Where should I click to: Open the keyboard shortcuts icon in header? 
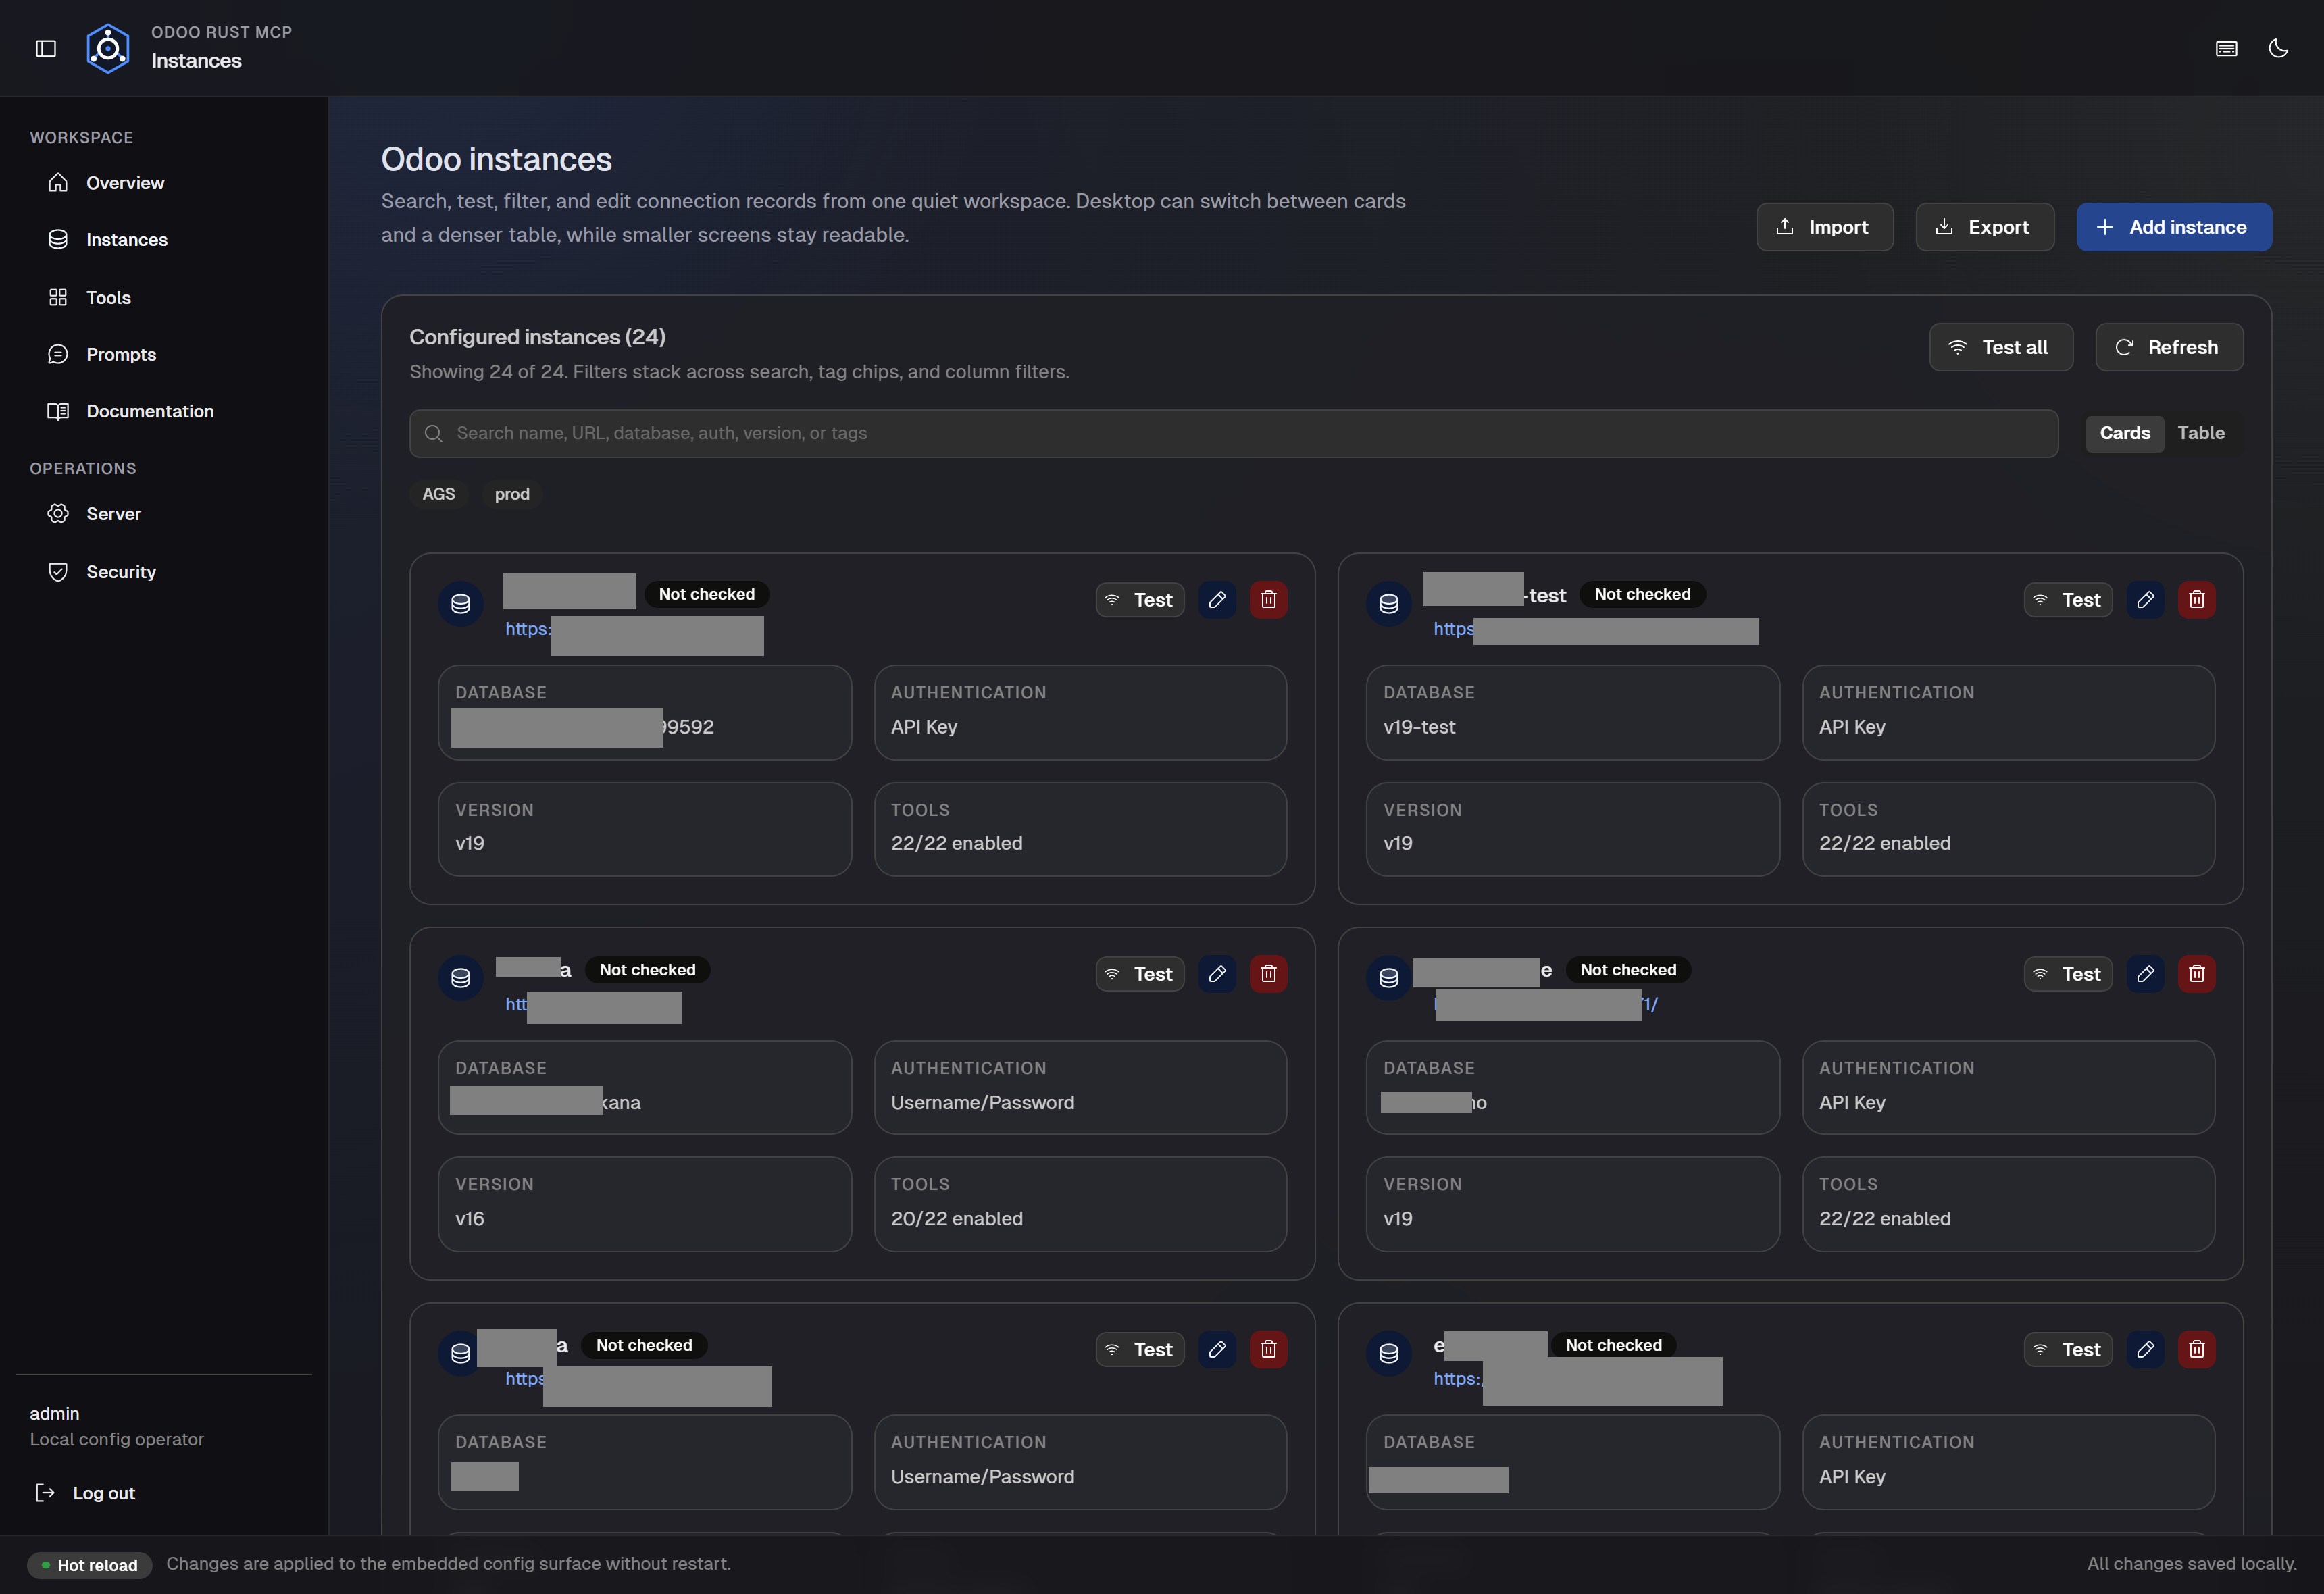(x=2226, y=48)
